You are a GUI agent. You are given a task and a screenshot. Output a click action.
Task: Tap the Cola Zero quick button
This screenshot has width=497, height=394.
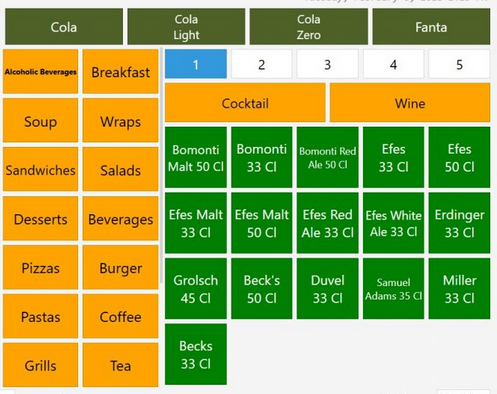pos(309,27)
